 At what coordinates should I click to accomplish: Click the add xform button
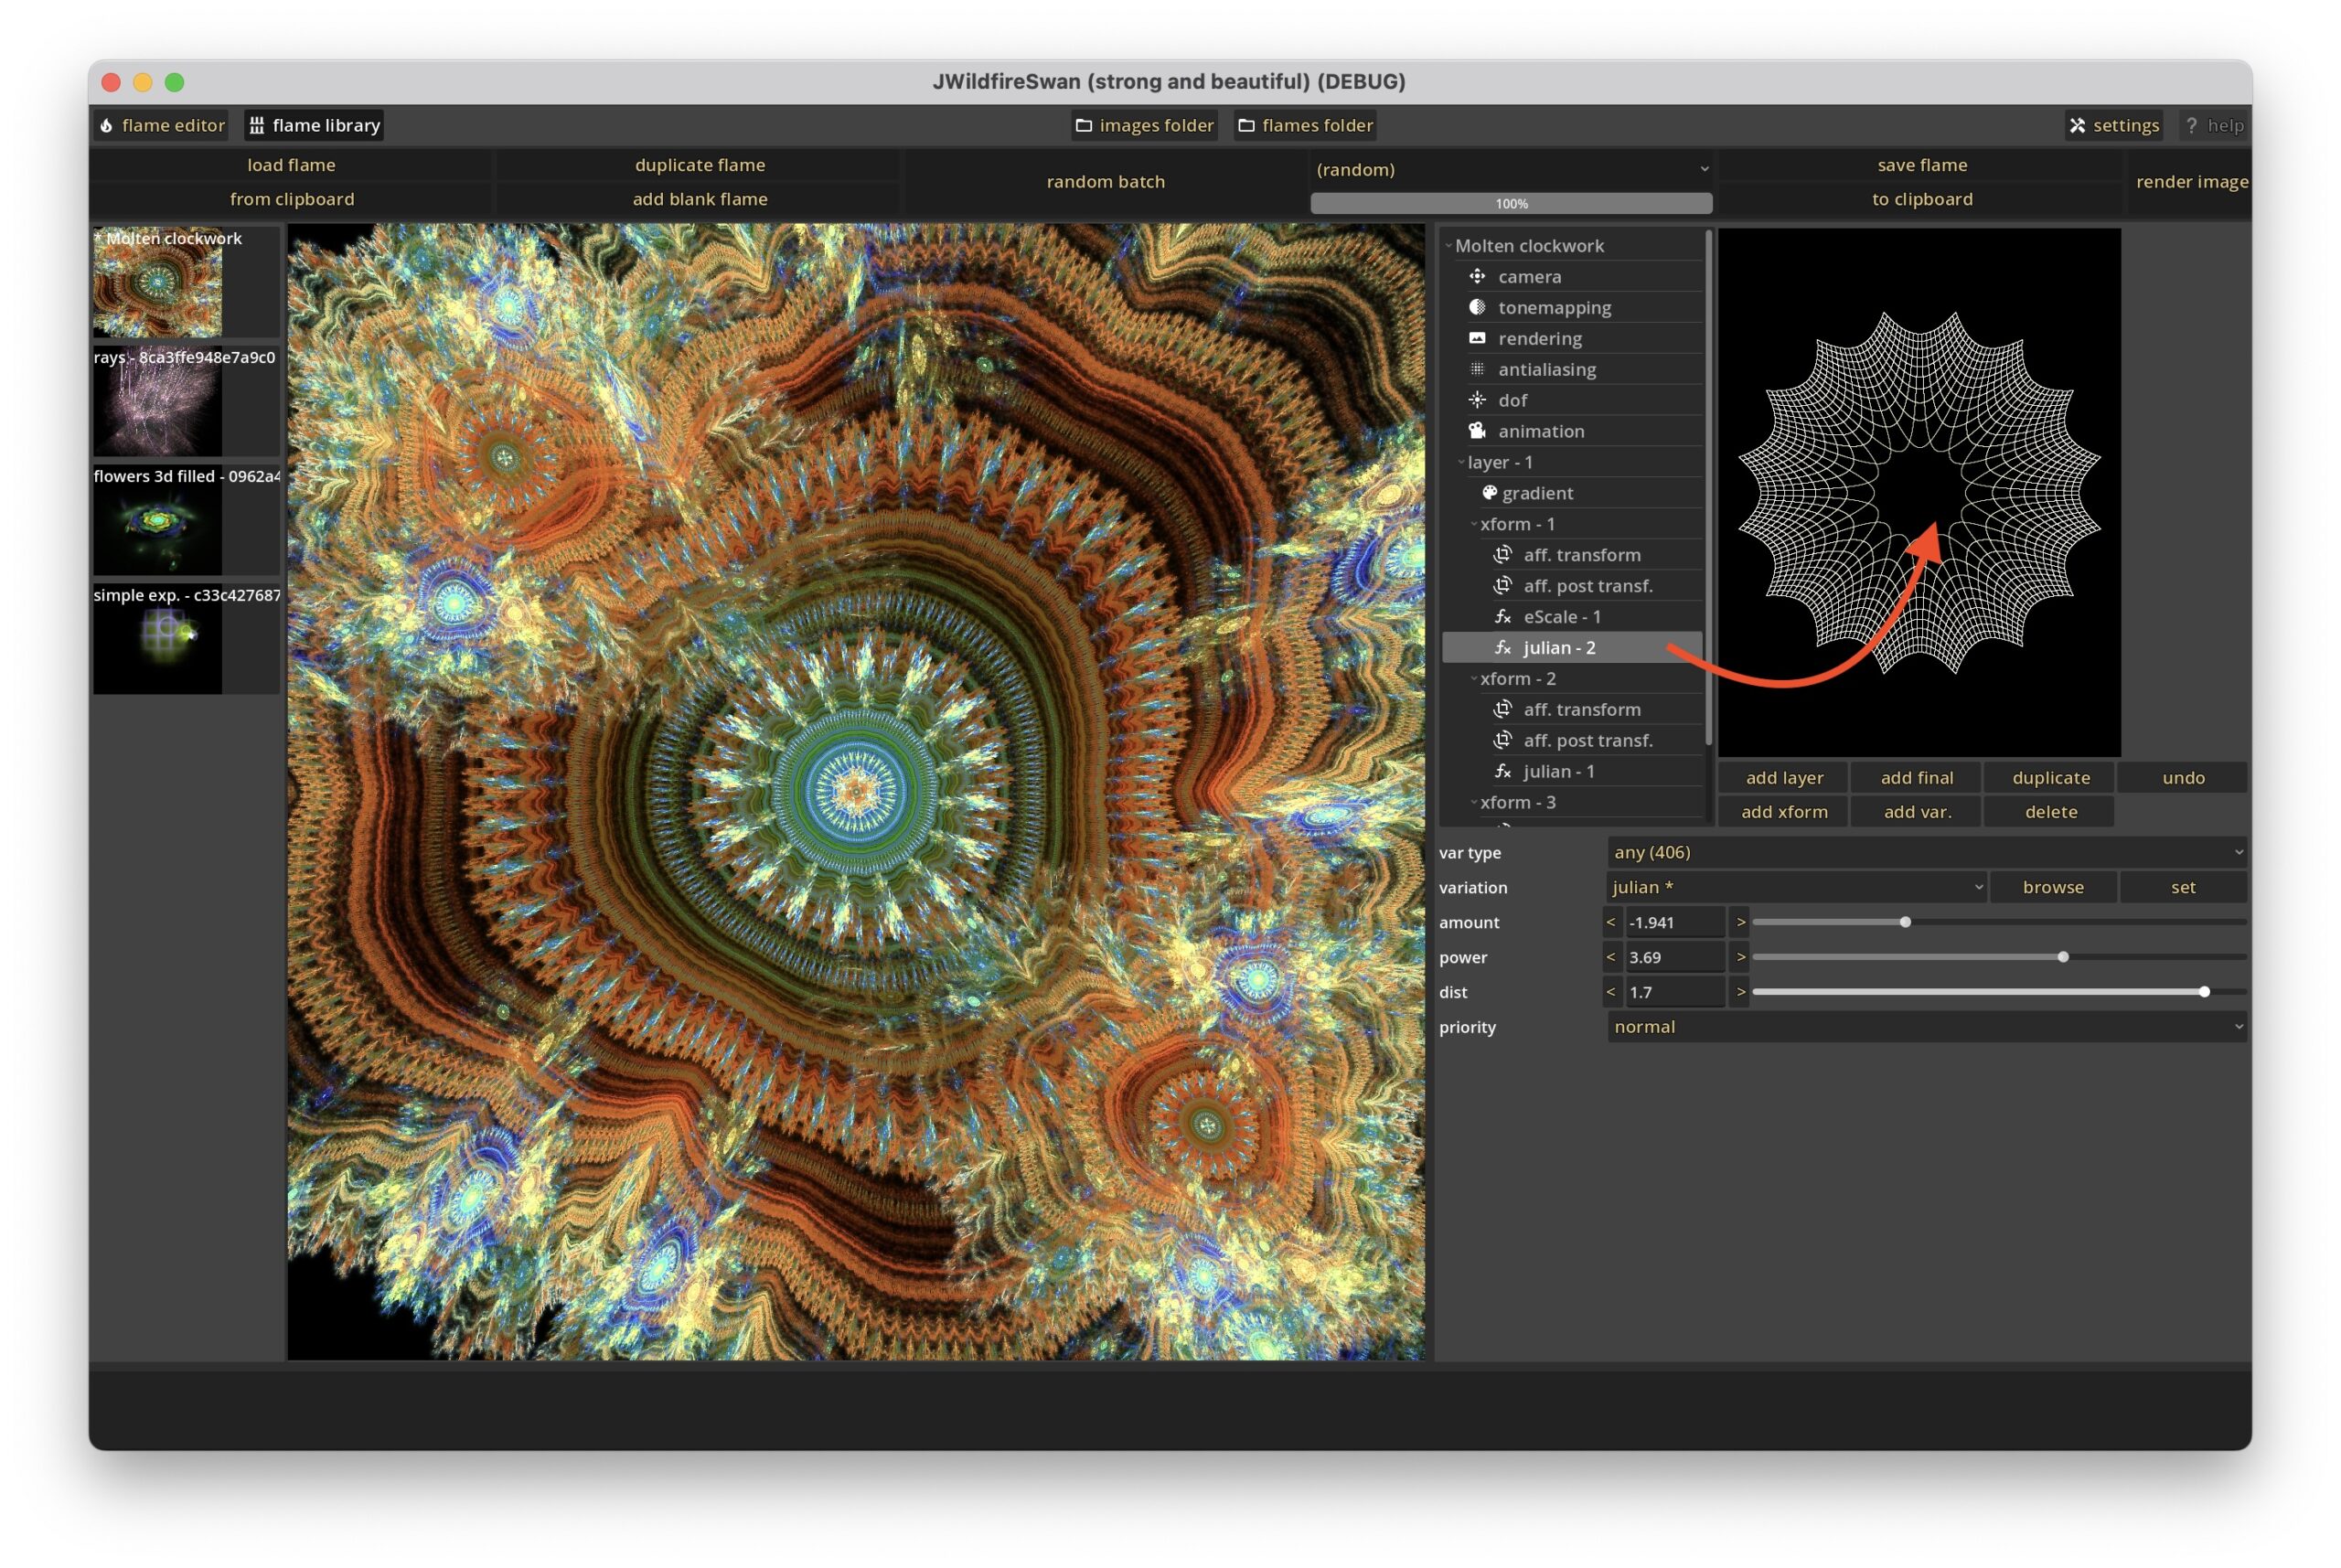point(1784,812)
